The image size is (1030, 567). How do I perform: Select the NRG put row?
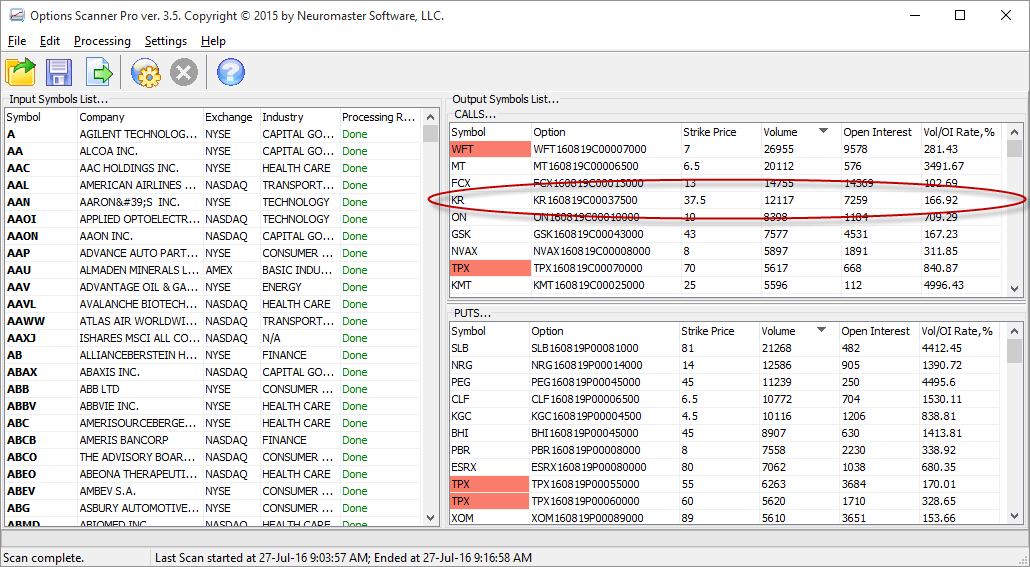click(727, 365)
